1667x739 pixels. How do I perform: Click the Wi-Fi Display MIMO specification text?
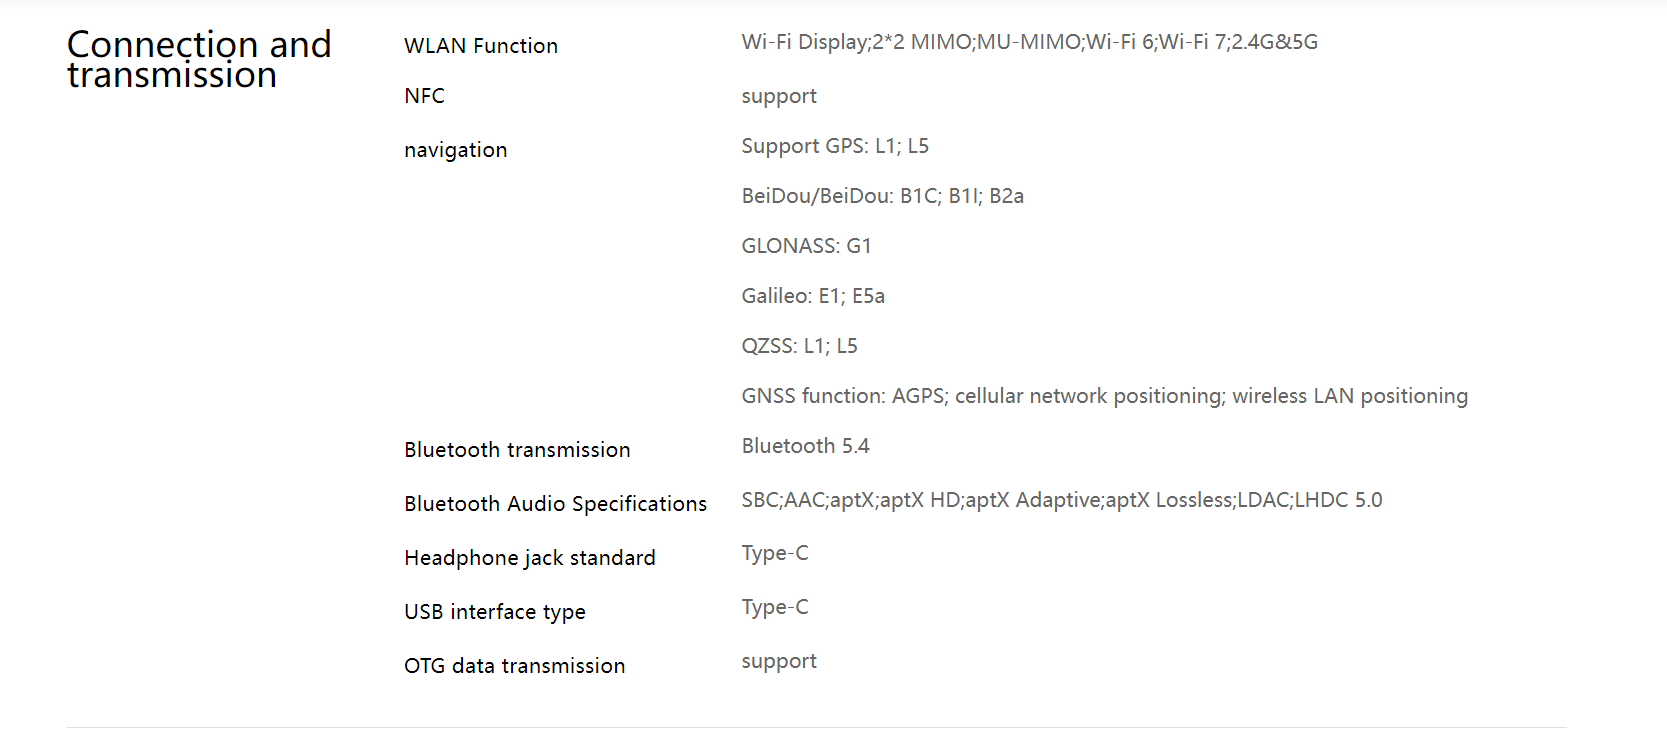(x=1029, y=42)
